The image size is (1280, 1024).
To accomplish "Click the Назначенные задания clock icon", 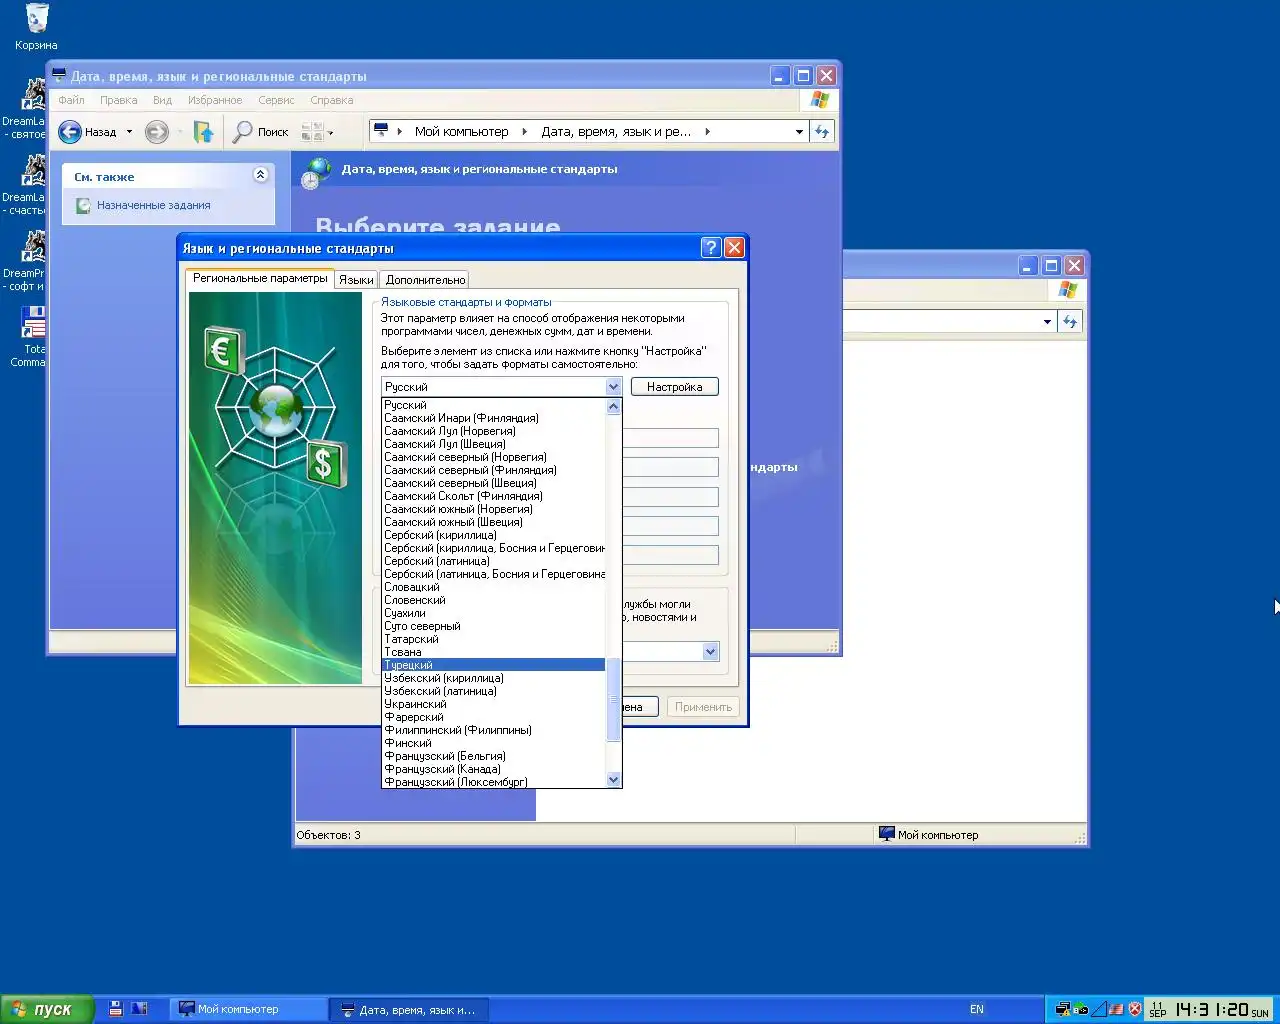I will coord(84,206).
